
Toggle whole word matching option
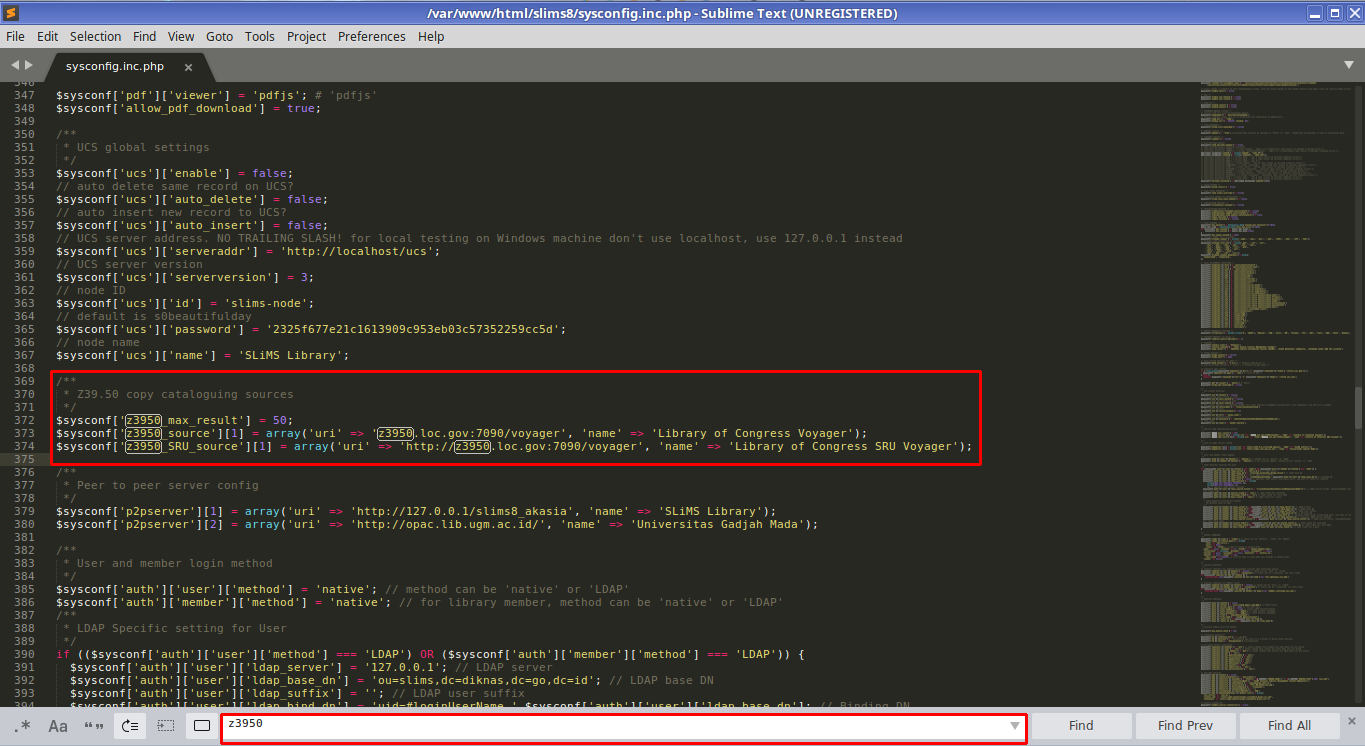94,726
